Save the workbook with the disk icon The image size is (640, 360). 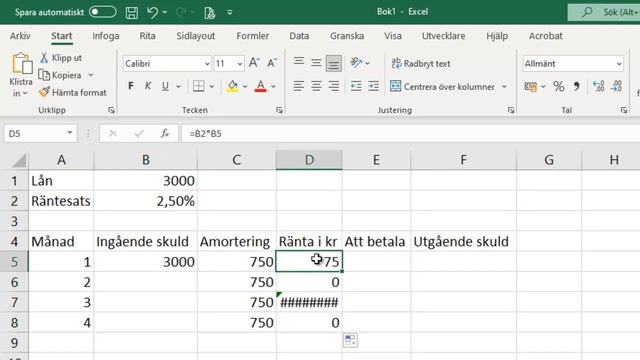(131, 13)
